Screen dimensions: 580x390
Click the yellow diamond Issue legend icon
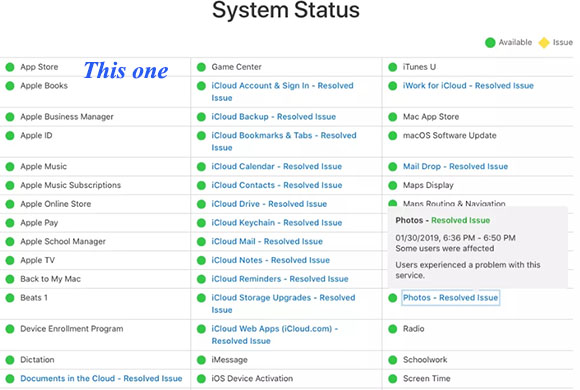[544, 43]
